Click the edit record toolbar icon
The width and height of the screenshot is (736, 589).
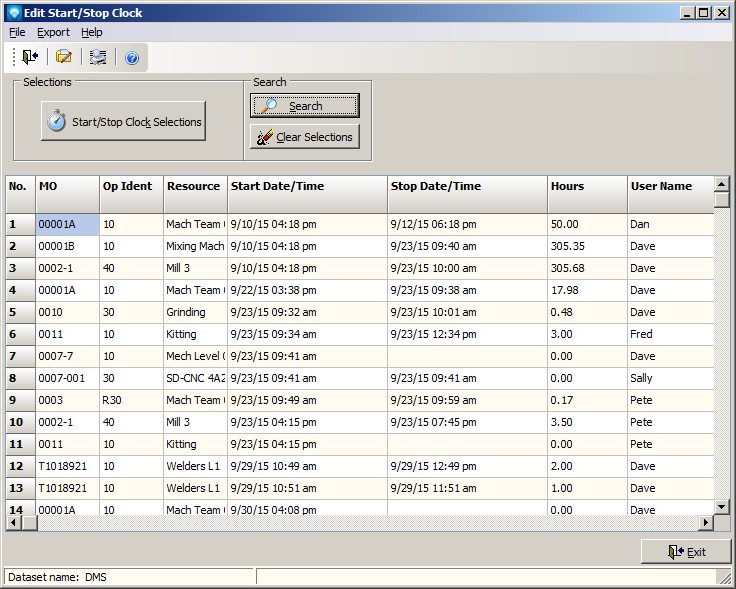(63, 58)
